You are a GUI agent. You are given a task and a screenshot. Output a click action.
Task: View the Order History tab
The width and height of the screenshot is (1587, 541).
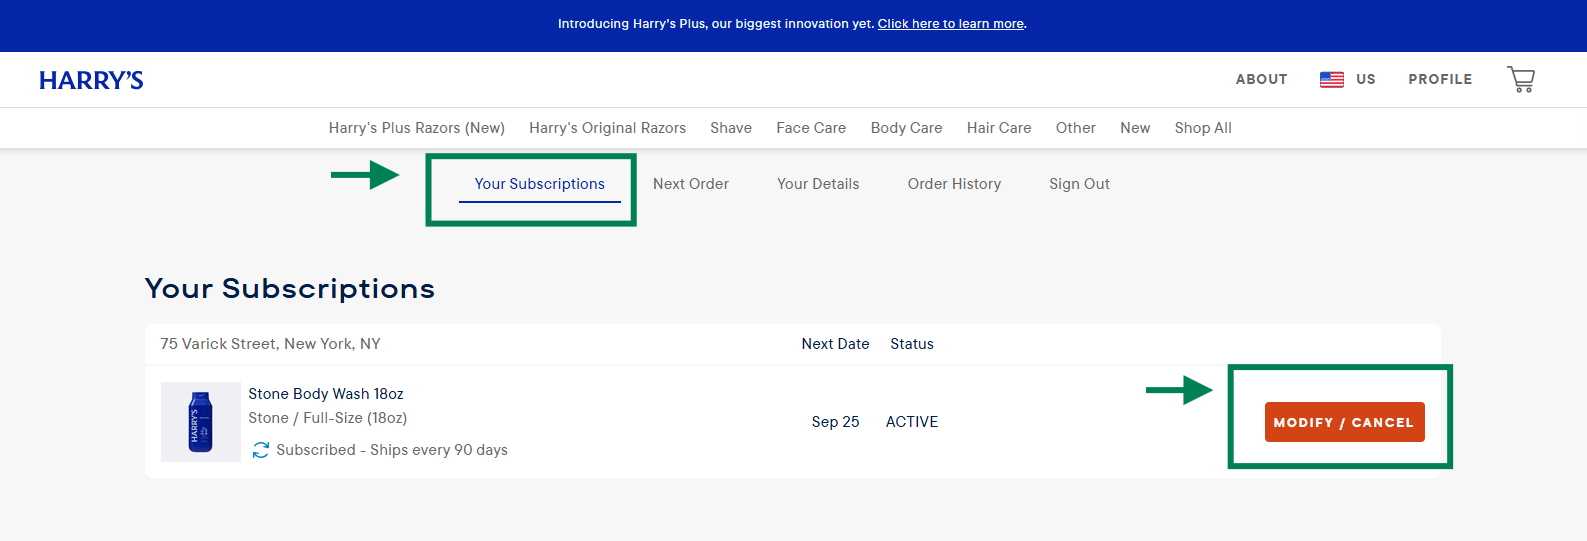pyautogui.click(x=953, y=184)
